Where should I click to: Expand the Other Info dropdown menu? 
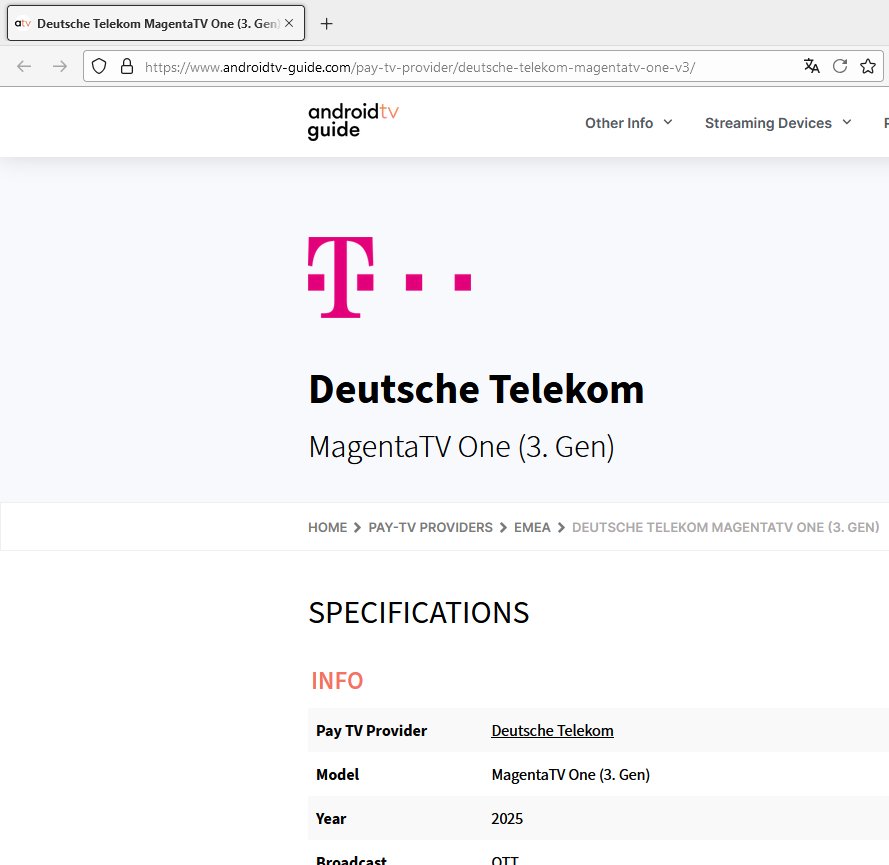628,123
